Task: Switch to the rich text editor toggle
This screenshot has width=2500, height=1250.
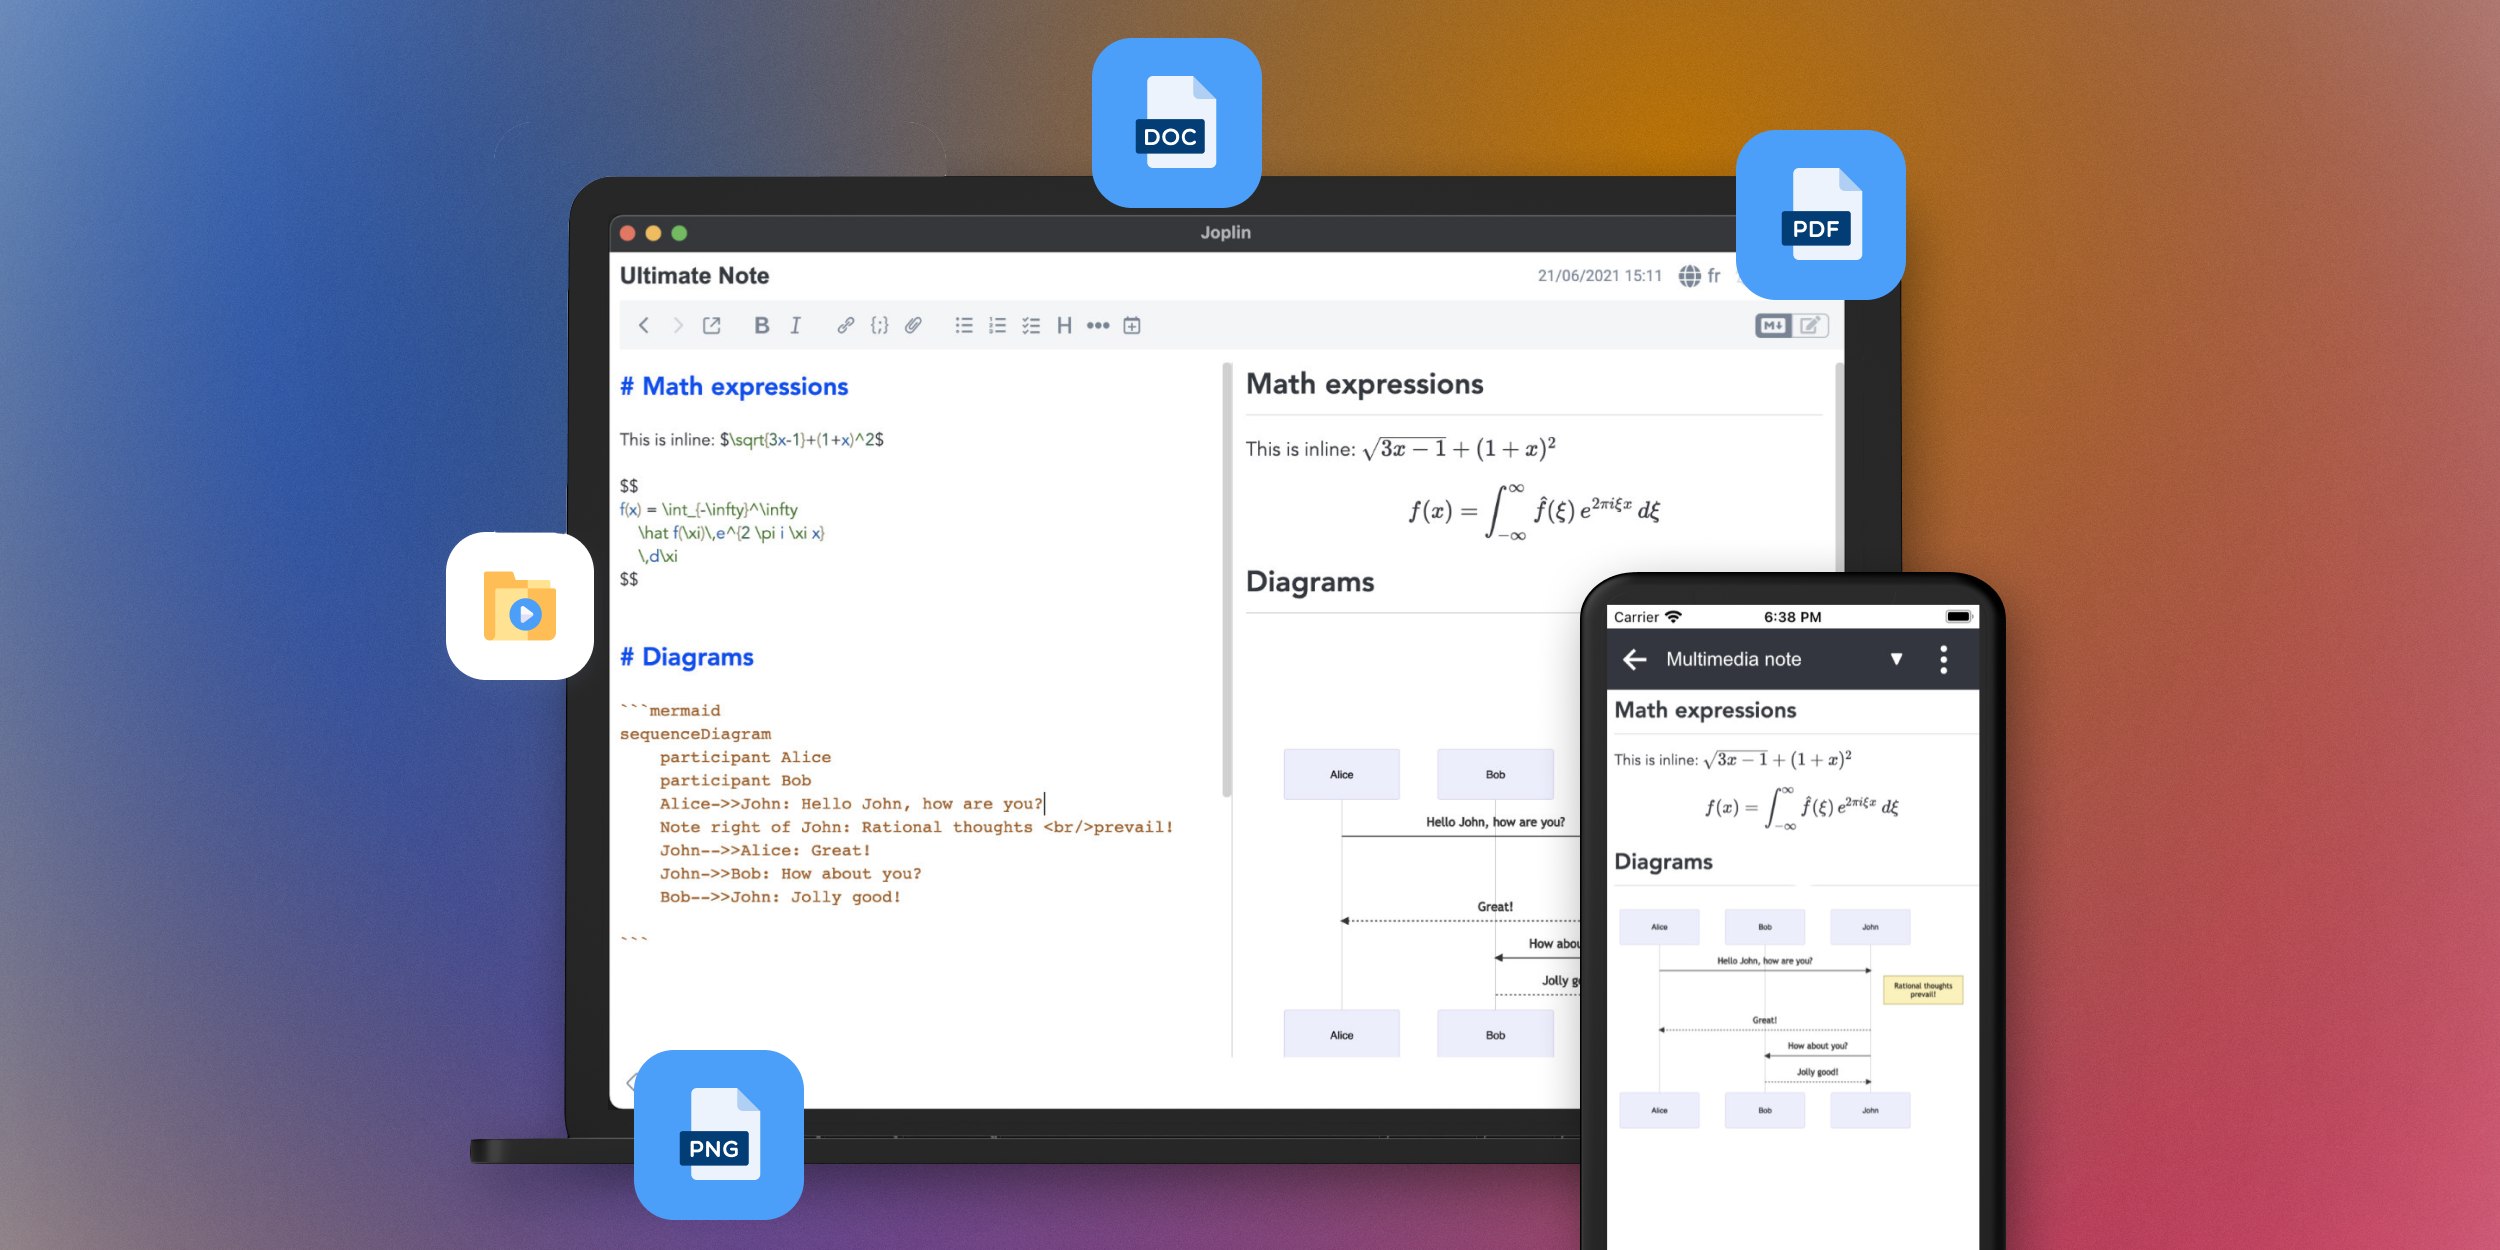Action: click(x=1810, y=325)
